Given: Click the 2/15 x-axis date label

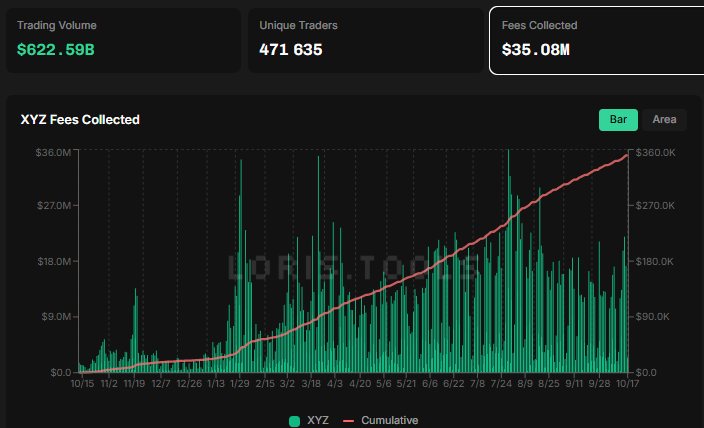Looking at the screenshot, I should pos(265,384).
